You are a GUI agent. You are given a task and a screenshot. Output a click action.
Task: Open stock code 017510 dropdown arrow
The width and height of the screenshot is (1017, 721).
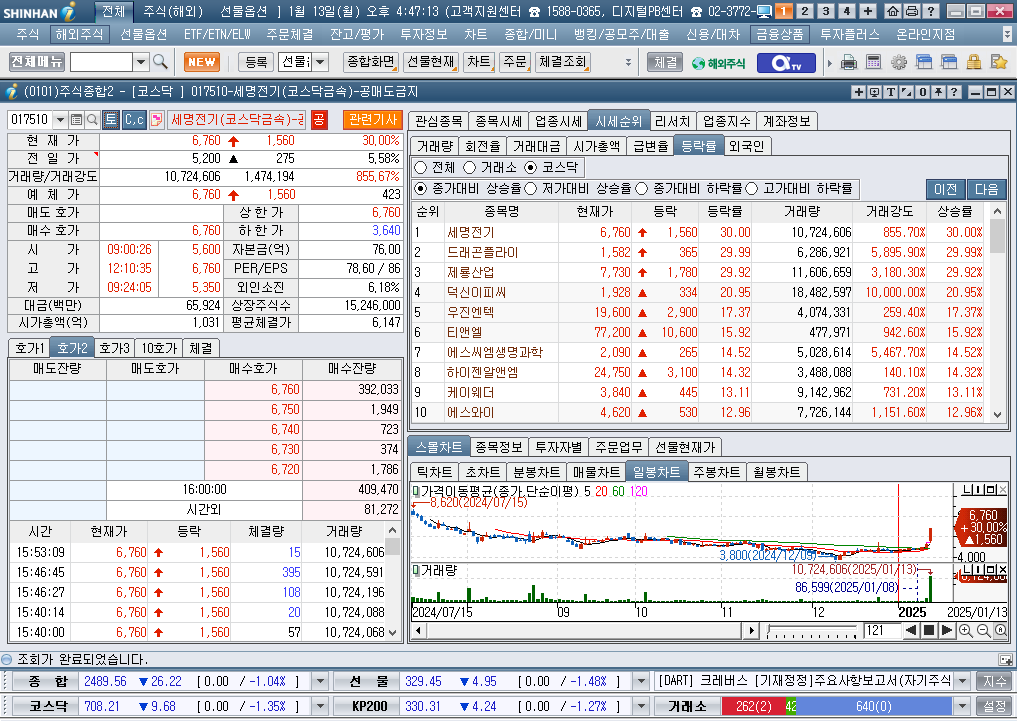coord(60,119)
